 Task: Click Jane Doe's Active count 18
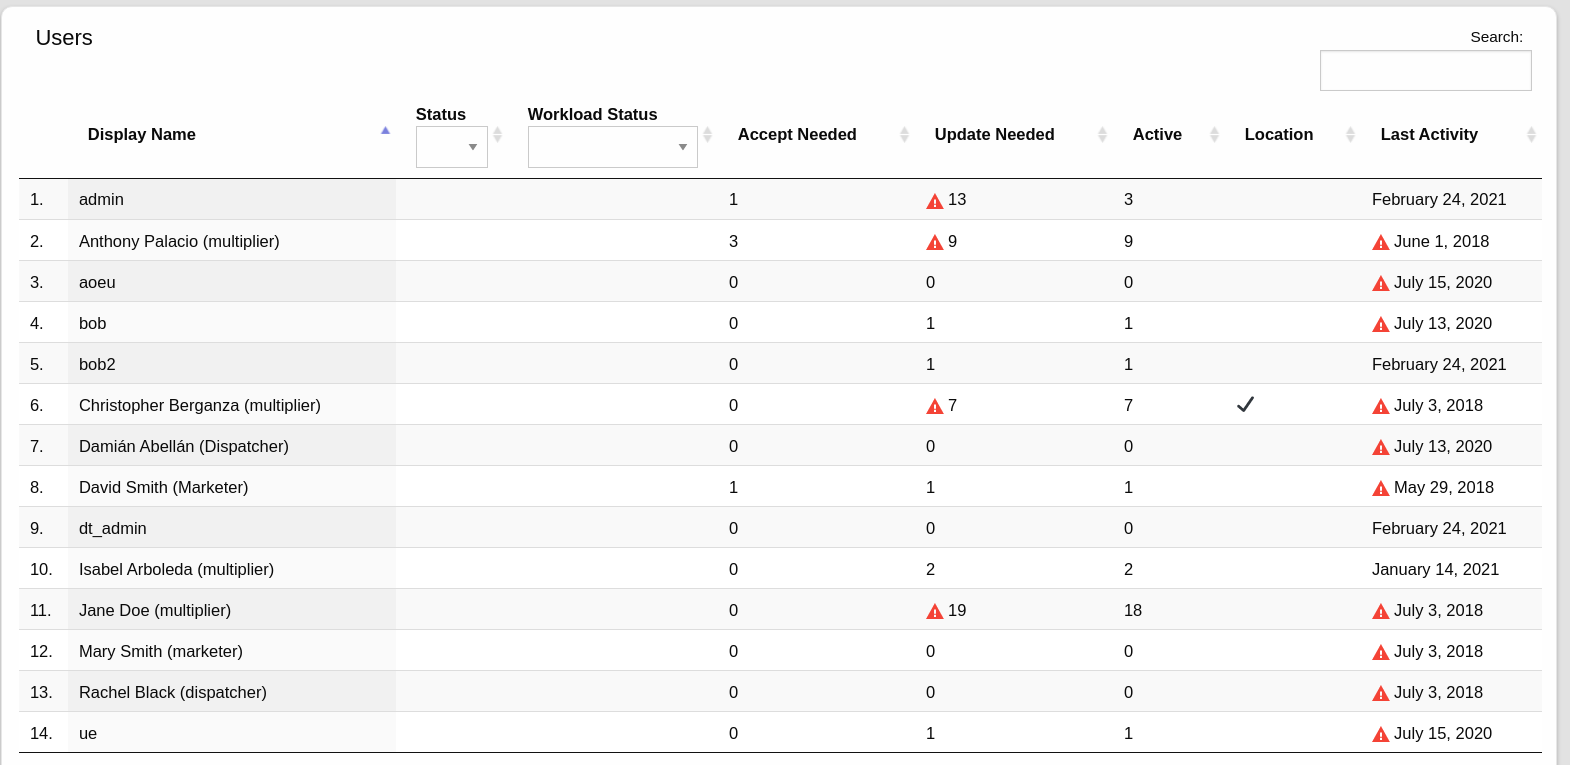coord(1133,610)
